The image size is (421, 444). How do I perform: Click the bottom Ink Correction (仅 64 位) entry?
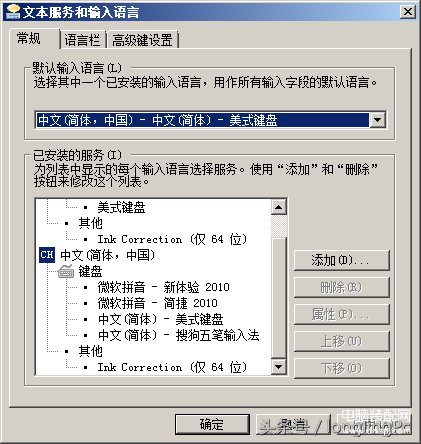(172, 367)
